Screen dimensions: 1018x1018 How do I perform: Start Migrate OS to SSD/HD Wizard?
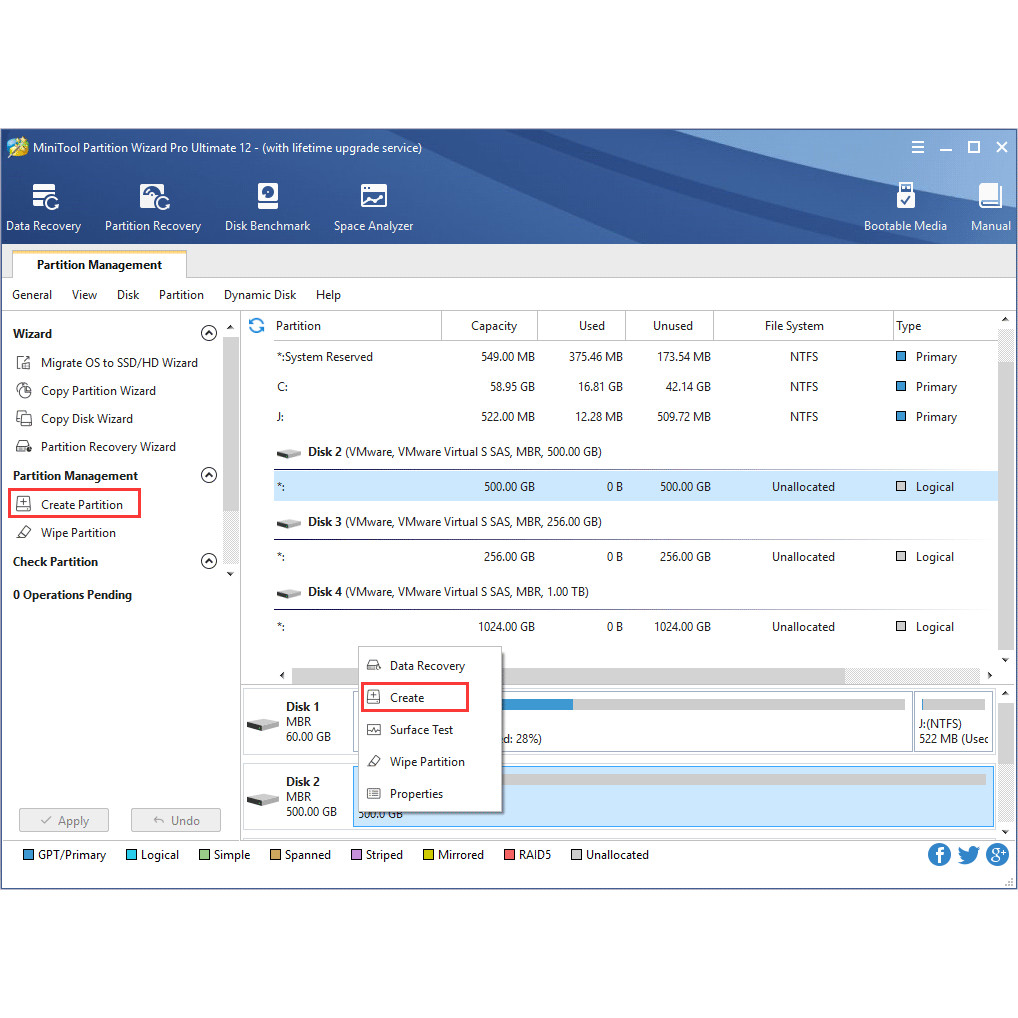[x=118, y=363]
